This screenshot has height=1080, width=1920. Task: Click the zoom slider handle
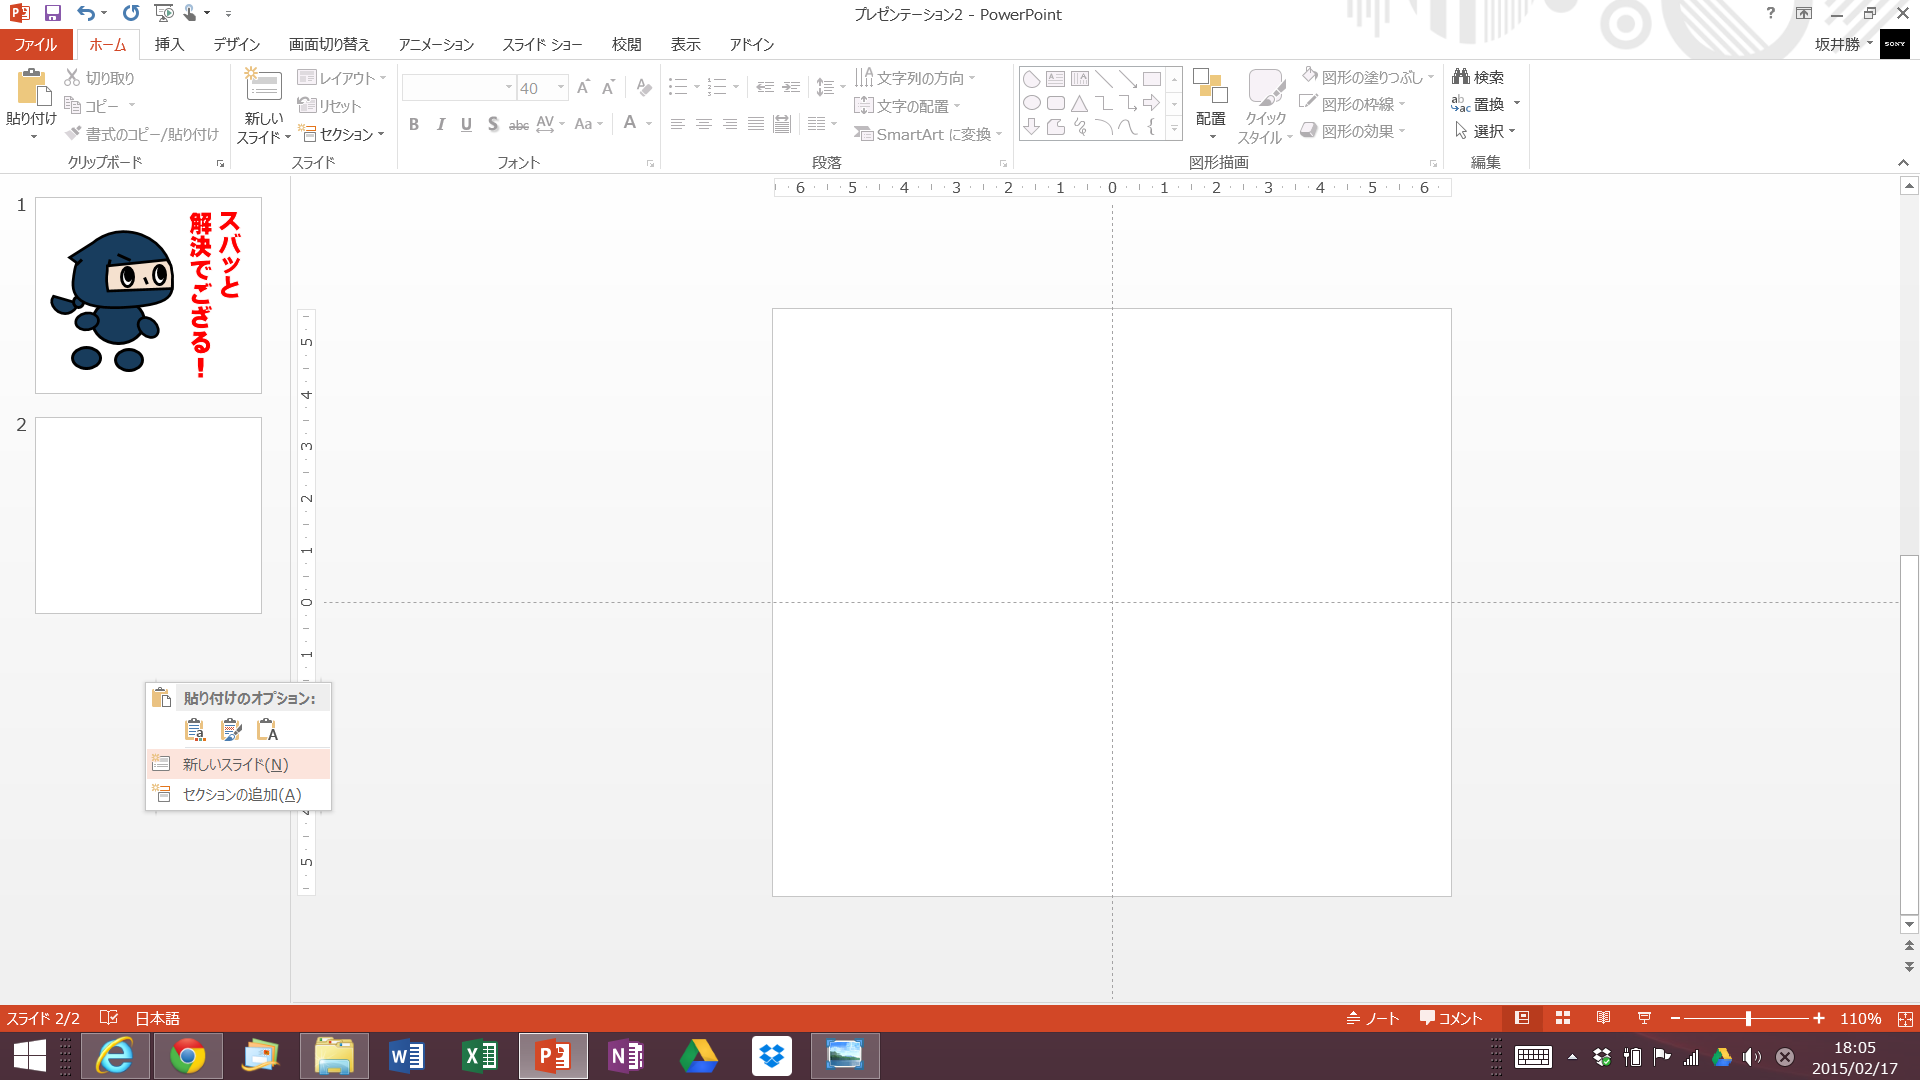tap(1748, 1018)
